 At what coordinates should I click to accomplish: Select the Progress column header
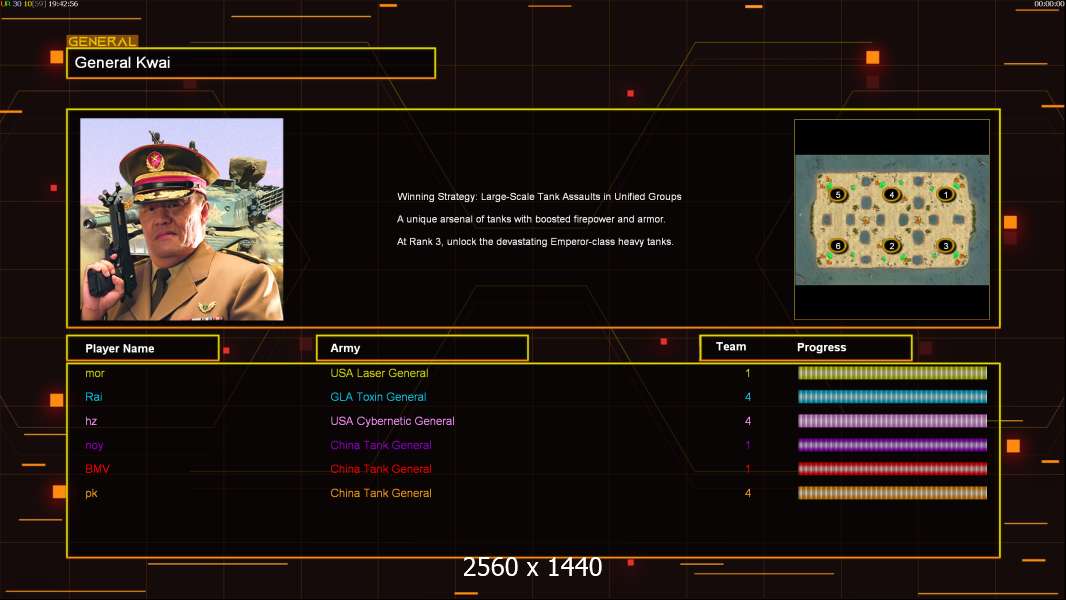tap(821, 348)
